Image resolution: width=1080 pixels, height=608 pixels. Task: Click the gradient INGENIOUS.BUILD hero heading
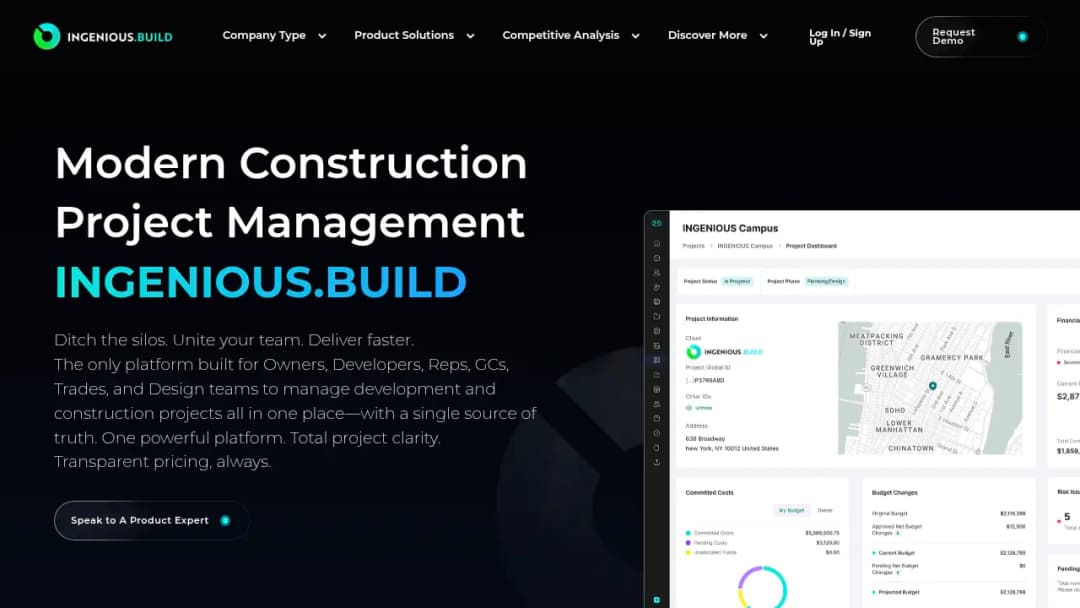coord(260,282)
